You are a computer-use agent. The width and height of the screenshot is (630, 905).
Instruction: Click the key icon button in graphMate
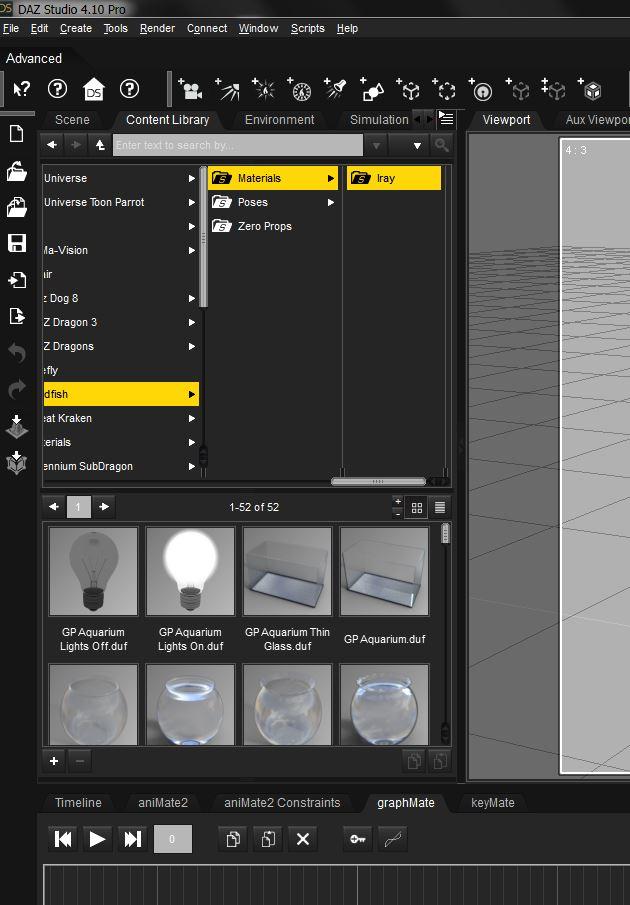(x=358, y=839)
